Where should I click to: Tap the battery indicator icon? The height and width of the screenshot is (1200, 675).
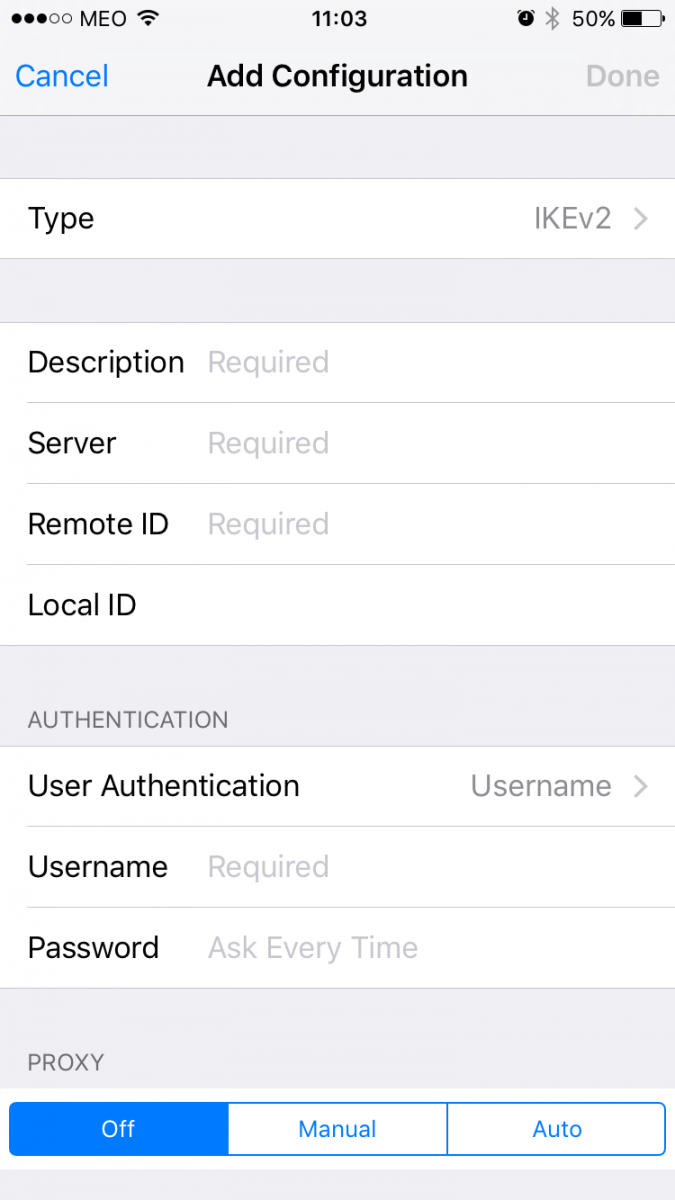pos(640,18)
